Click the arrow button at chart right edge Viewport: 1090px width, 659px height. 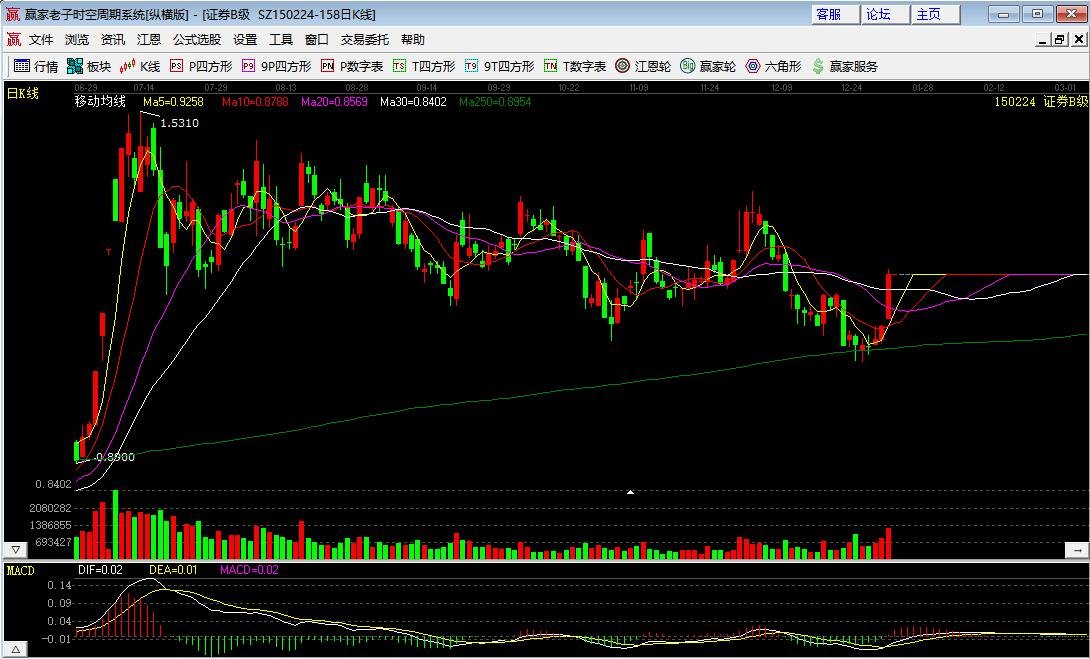(x=1077, y=550)
